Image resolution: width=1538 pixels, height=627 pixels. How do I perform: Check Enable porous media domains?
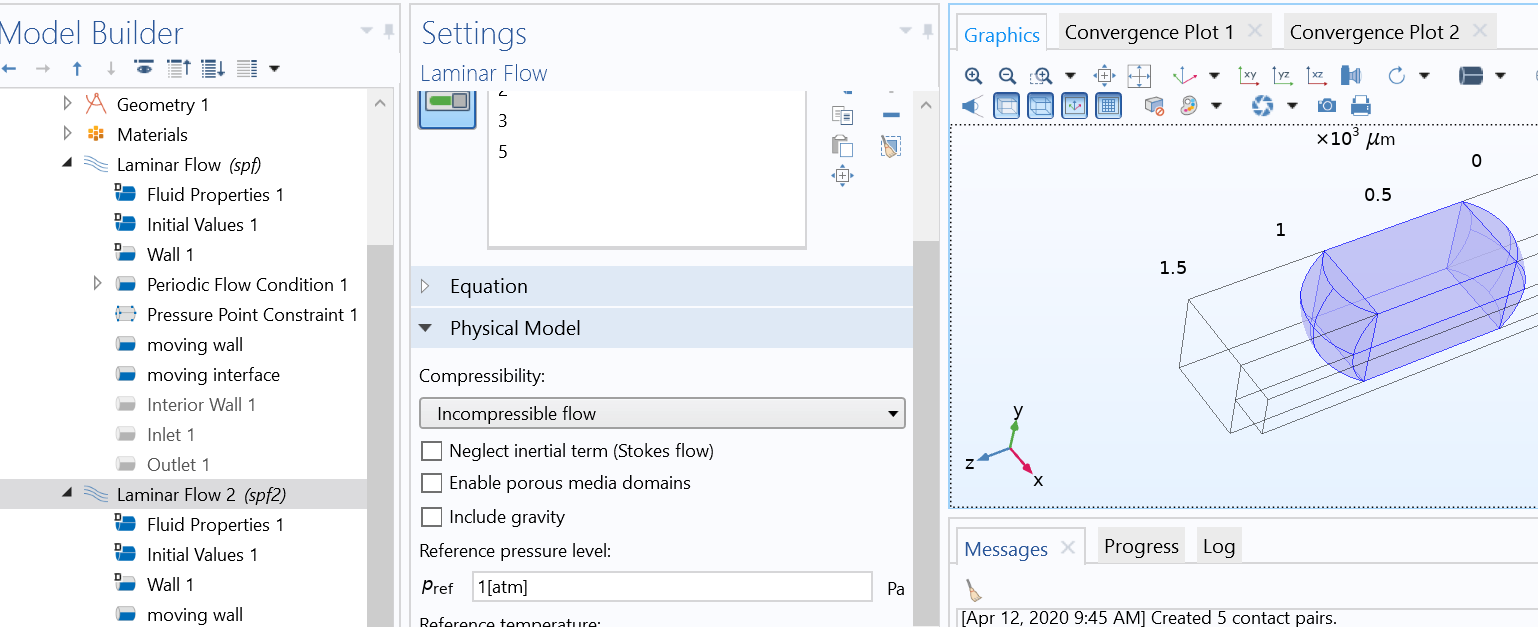pos(432,483)
